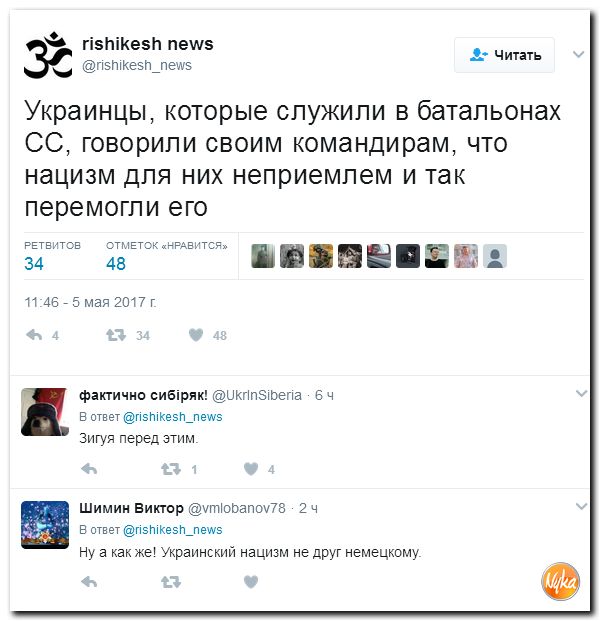Open фактично сибіряк dog avatar
Screen dimensions: 601x622
[x=45, y=412]
